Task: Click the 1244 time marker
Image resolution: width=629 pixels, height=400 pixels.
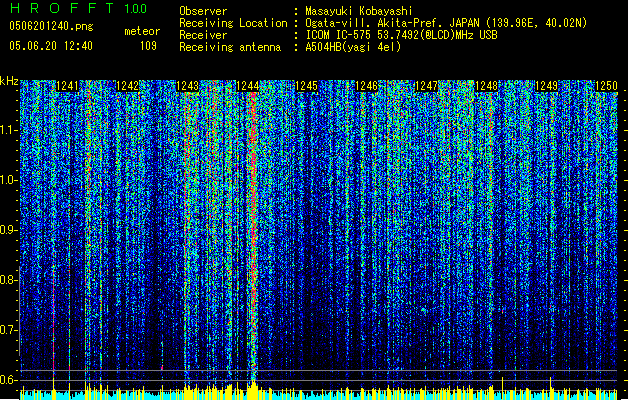Action: [248, 86]
